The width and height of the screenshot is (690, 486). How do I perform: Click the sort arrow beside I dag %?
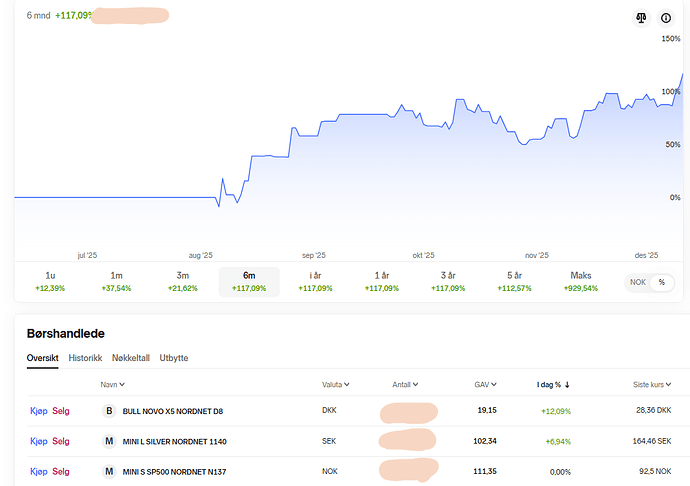coord(567,384)
